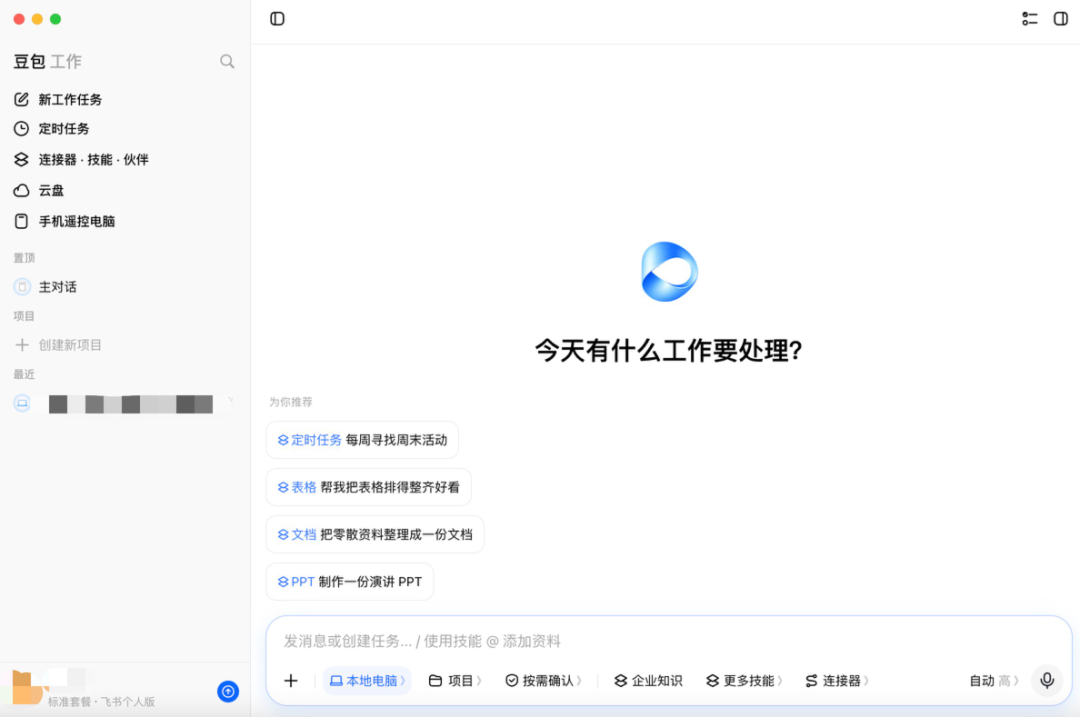Screen dimensions: 1080x717
Task: Expand the 按需确认 dropdown
Action: click(543, 680)
